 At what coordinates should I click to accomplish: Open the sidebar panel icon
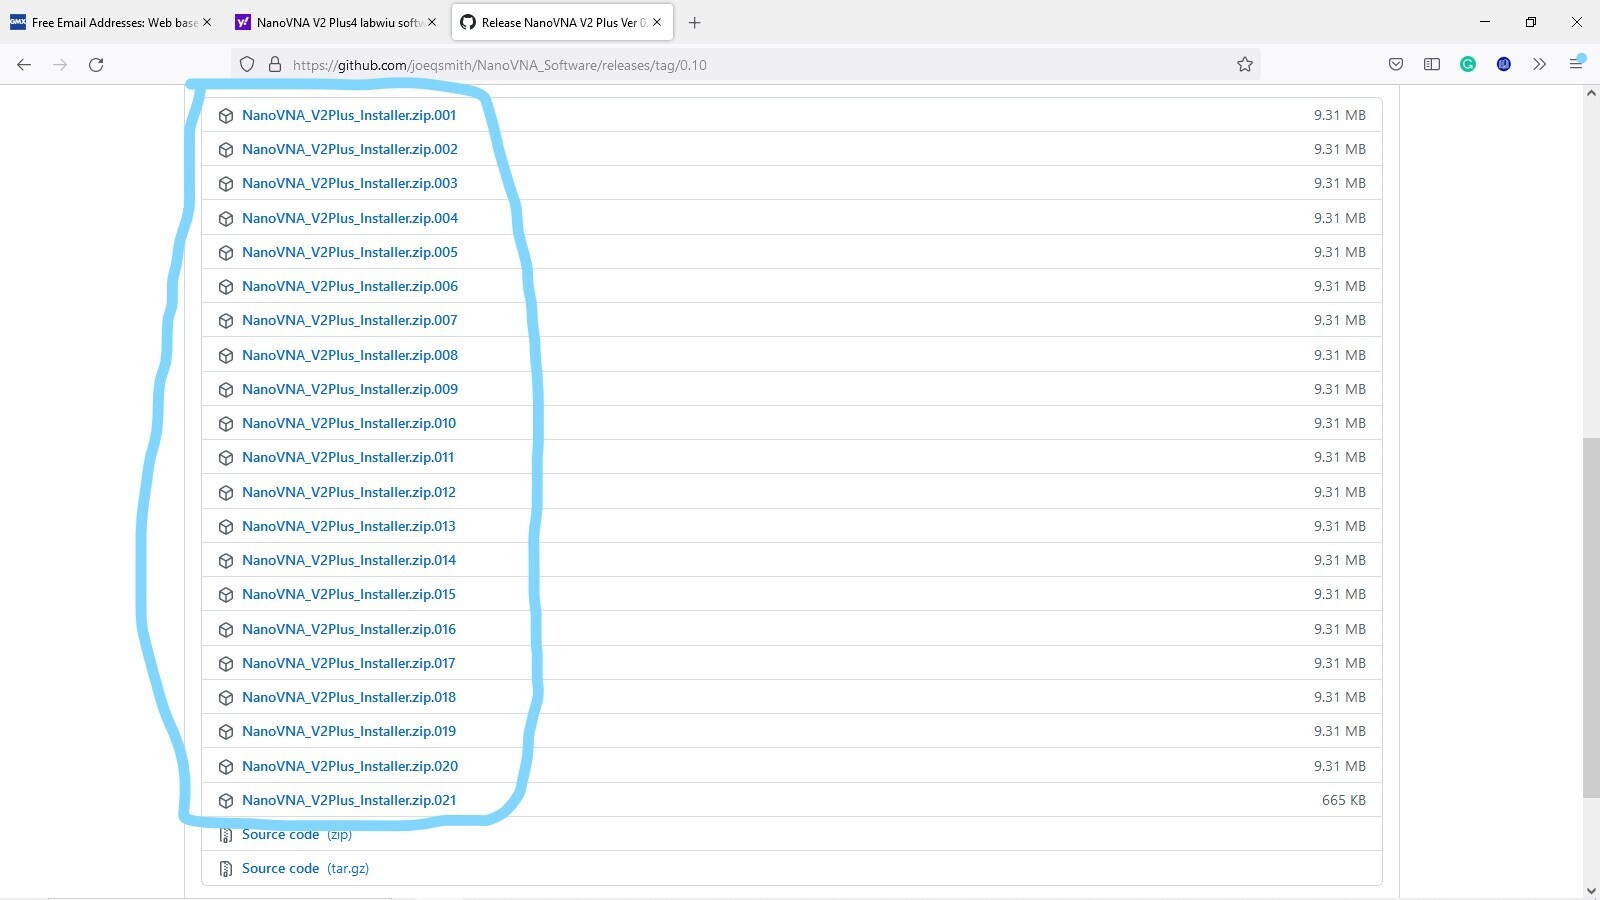(x=1432, y=65)
